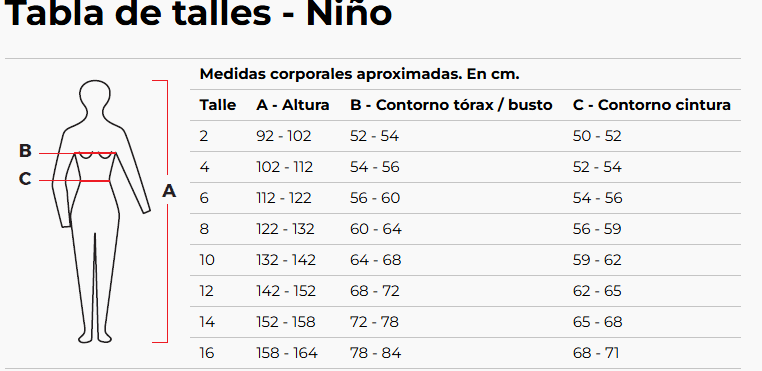
Task: Click the body silhouette diagram
Action: [x=101, y=212]
